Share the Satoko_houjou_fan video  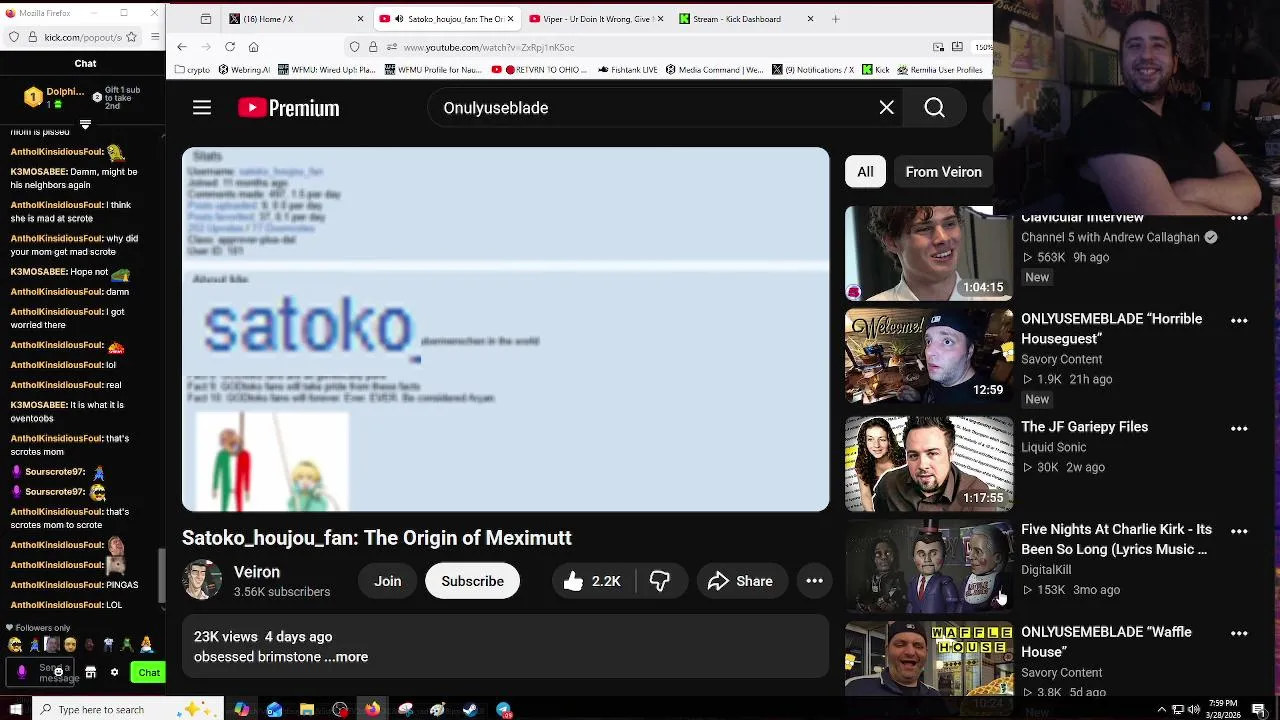click(x=740, y=581)
